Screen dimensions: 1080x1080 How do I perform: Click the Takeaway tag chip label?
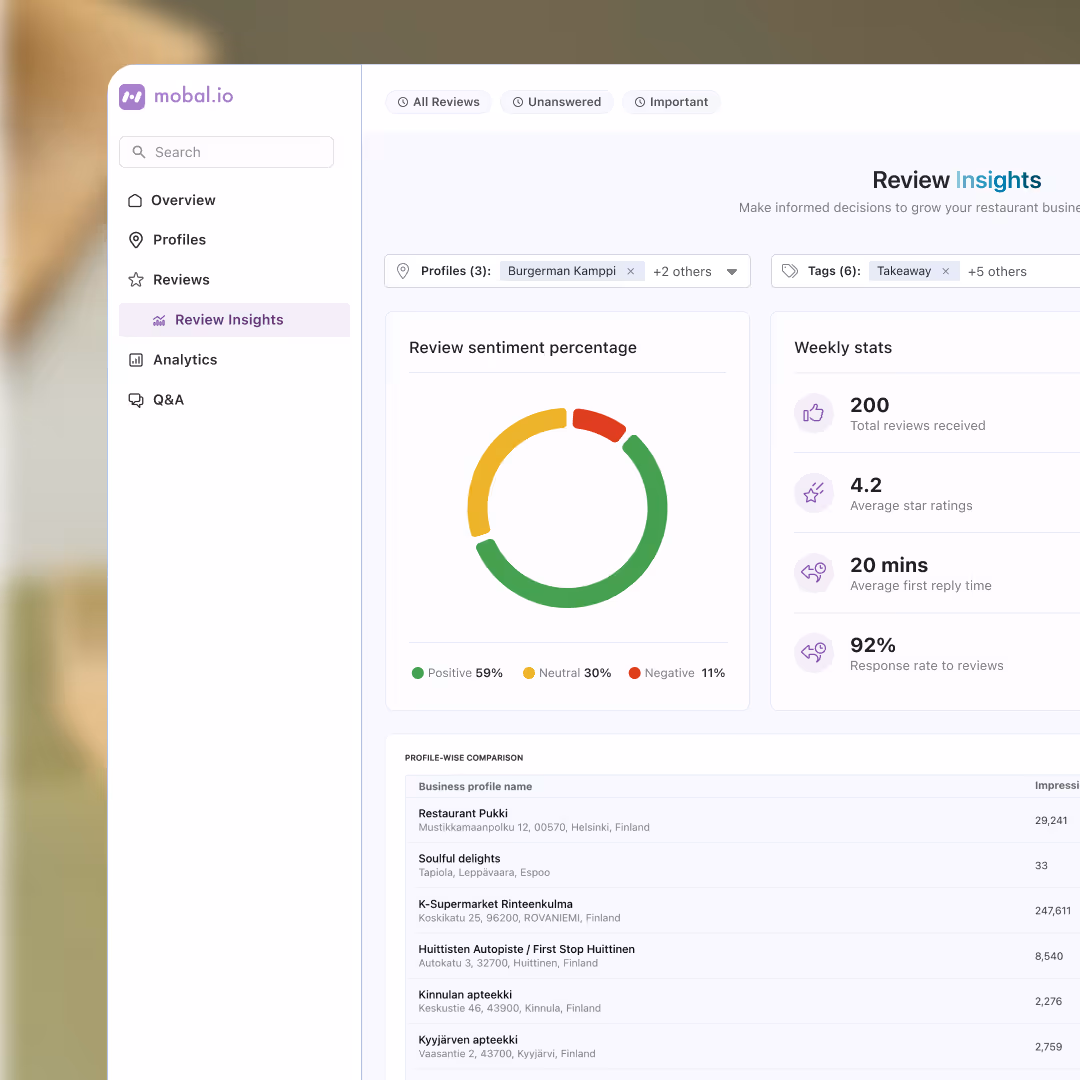(904, 271)
